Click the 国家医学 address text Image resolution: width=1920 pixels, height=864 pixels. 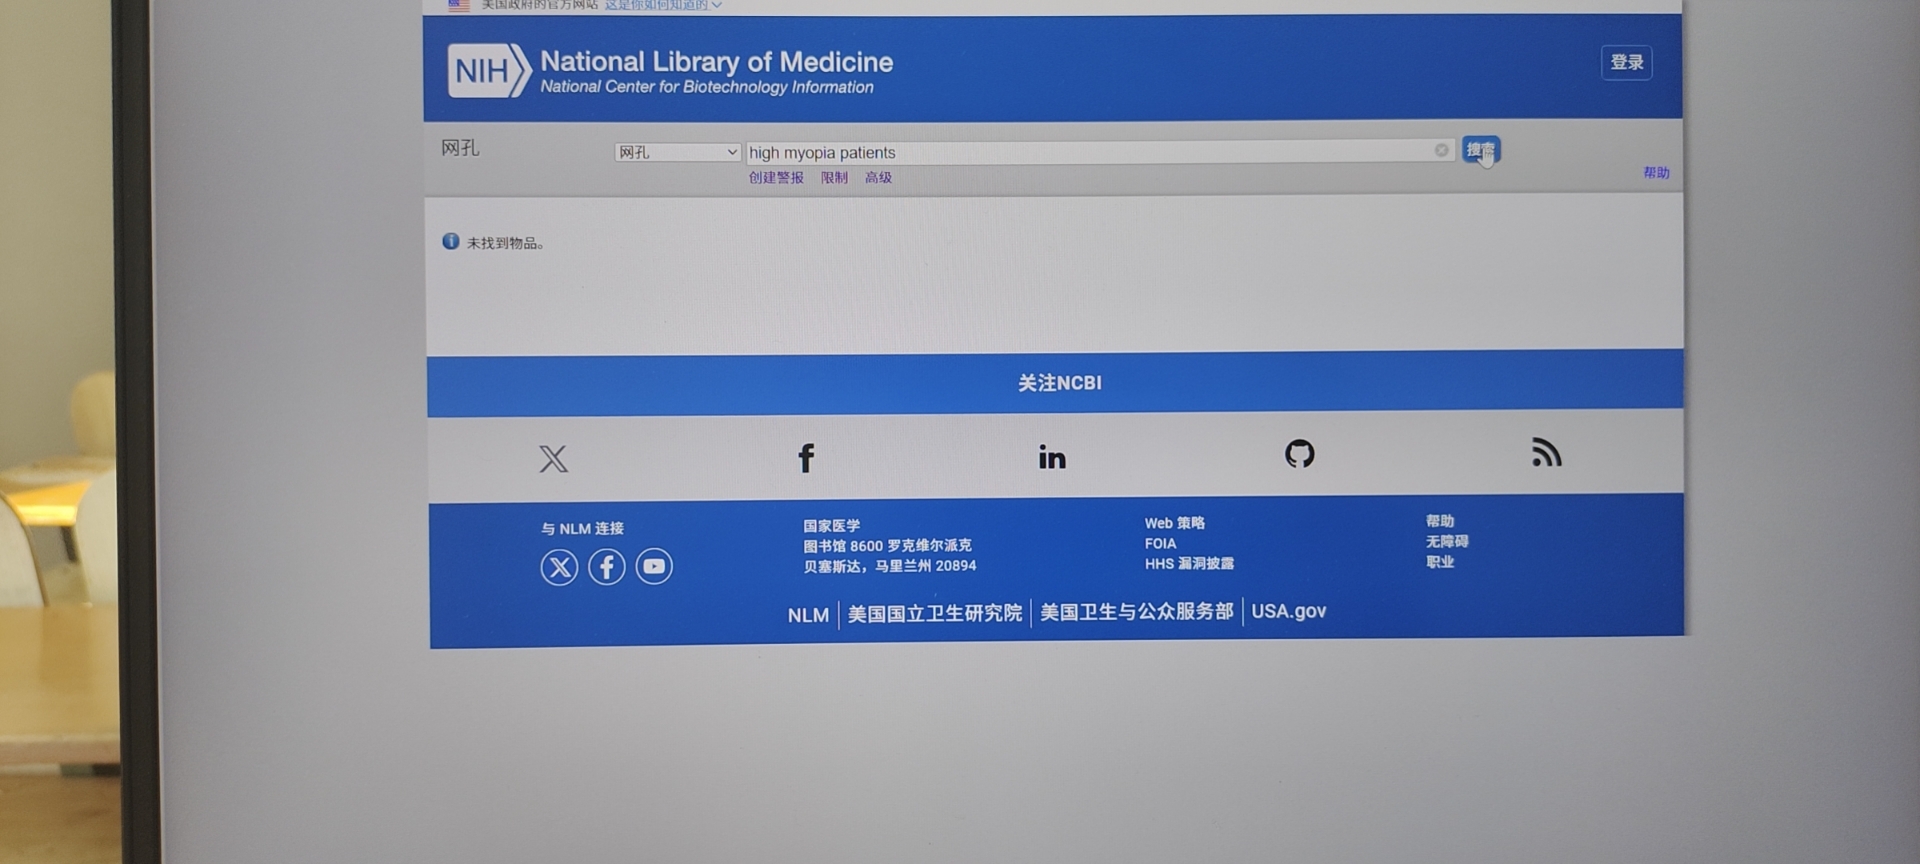[831, 525]
